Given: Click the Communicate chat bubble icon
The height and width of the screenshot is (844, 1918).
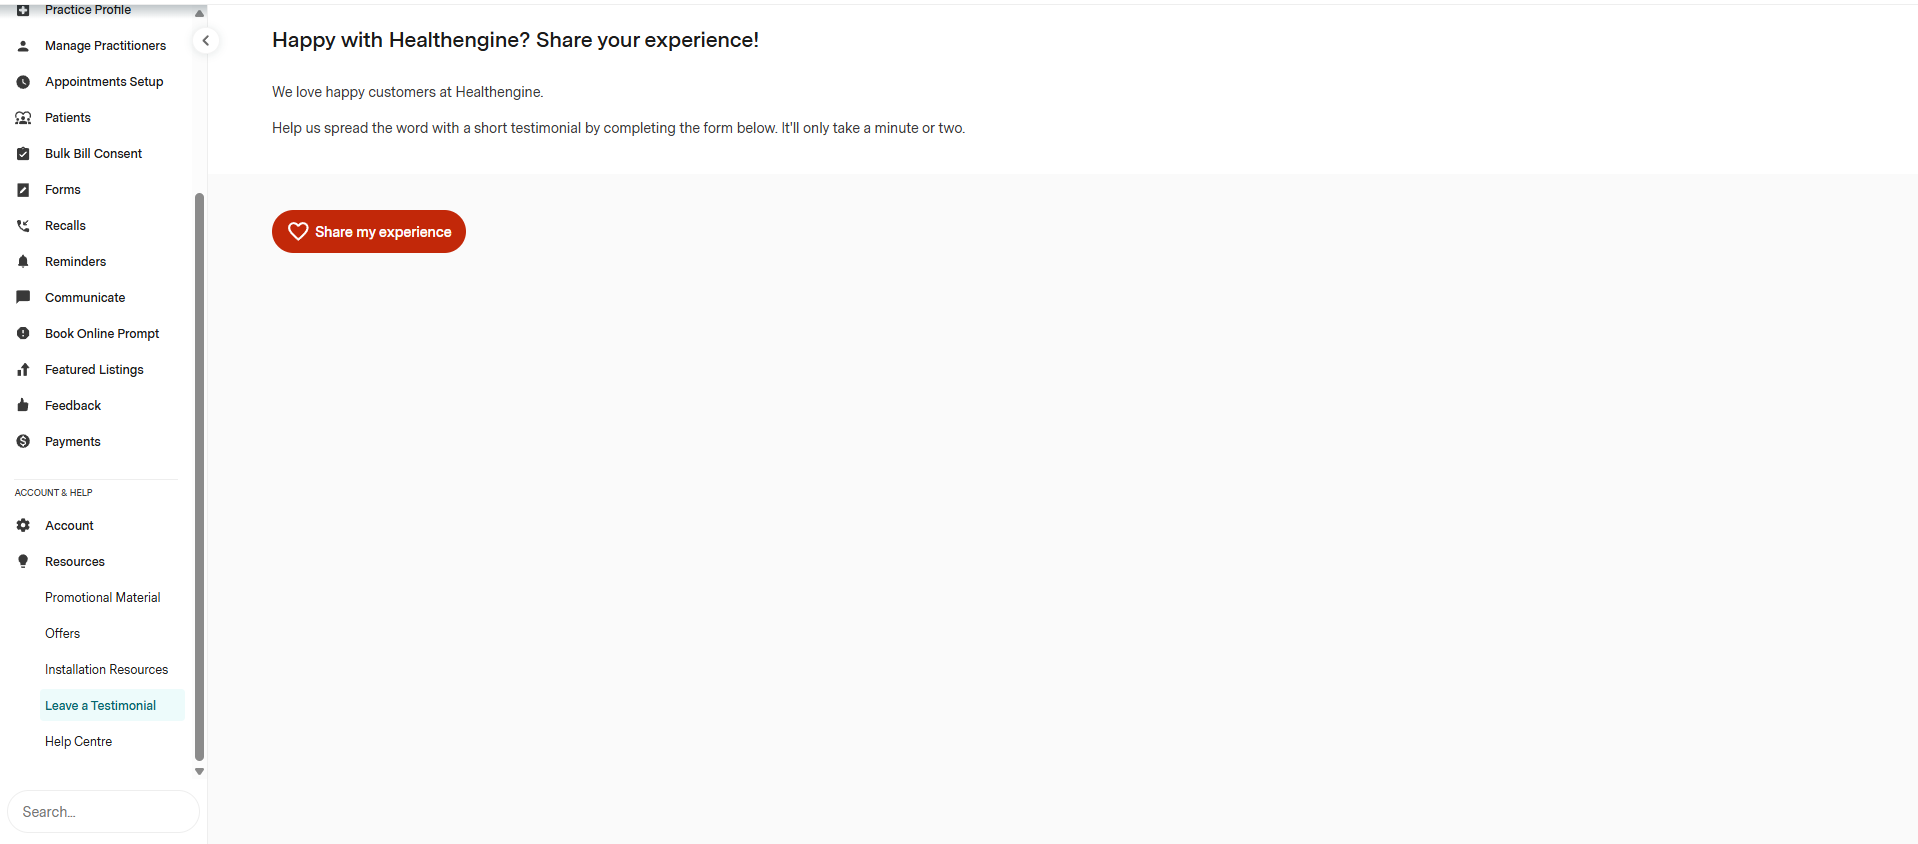Looking at the screenshot, I should point(23,298).
